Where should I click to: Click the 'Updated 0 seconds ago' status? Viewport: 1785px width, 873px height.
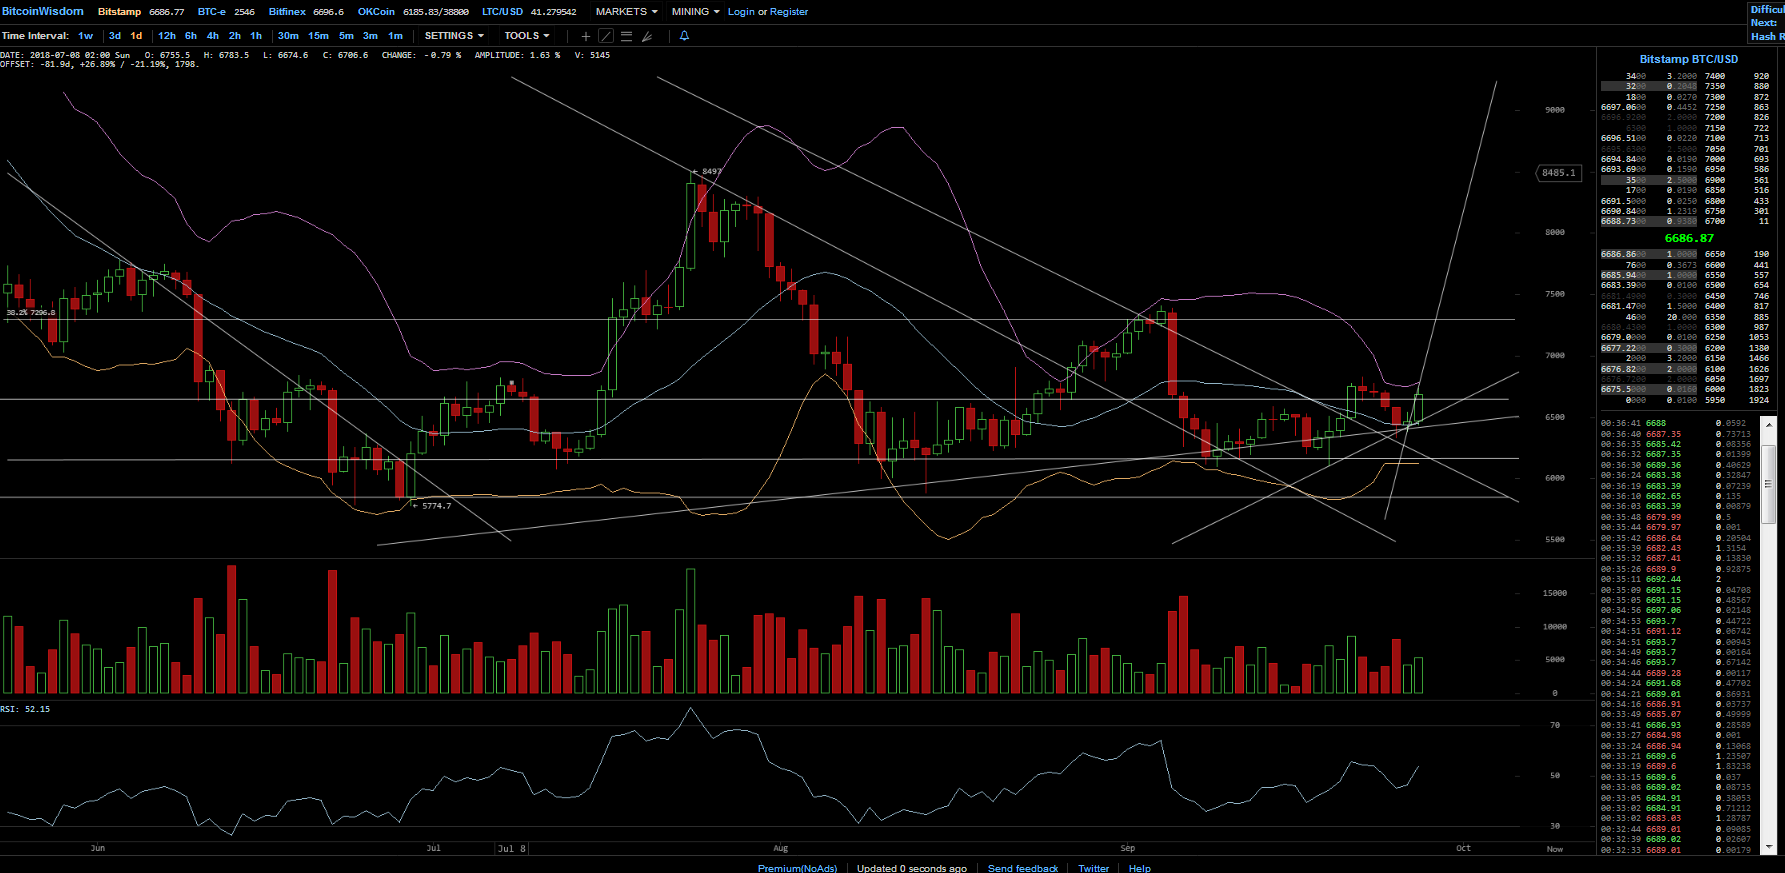coord(911,868)
